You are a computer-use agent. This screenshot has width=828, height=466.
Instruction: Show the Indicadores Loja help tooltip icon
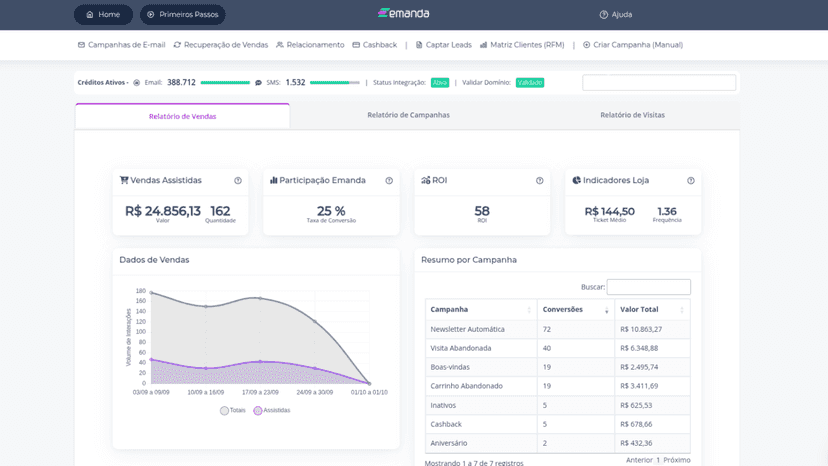[x=691, y=181]
